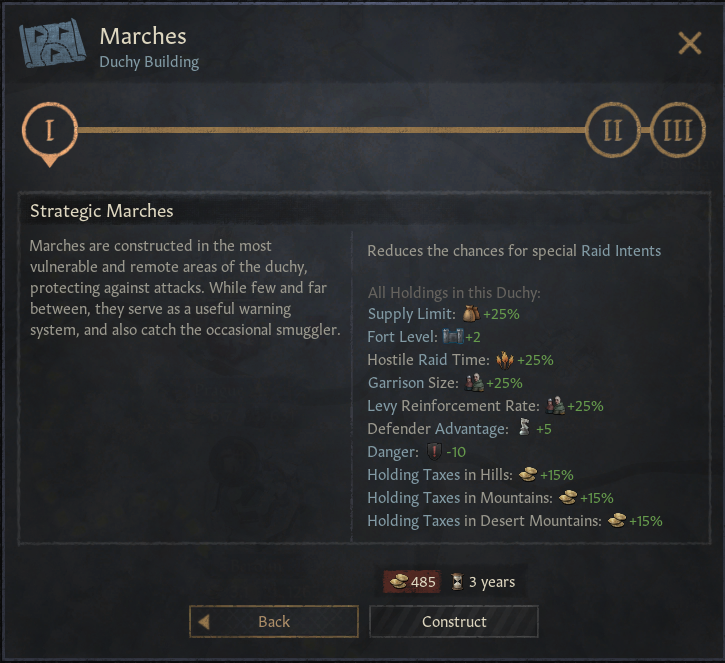
Task: Click the Marches map scroll icon
Action: [52, 43]
